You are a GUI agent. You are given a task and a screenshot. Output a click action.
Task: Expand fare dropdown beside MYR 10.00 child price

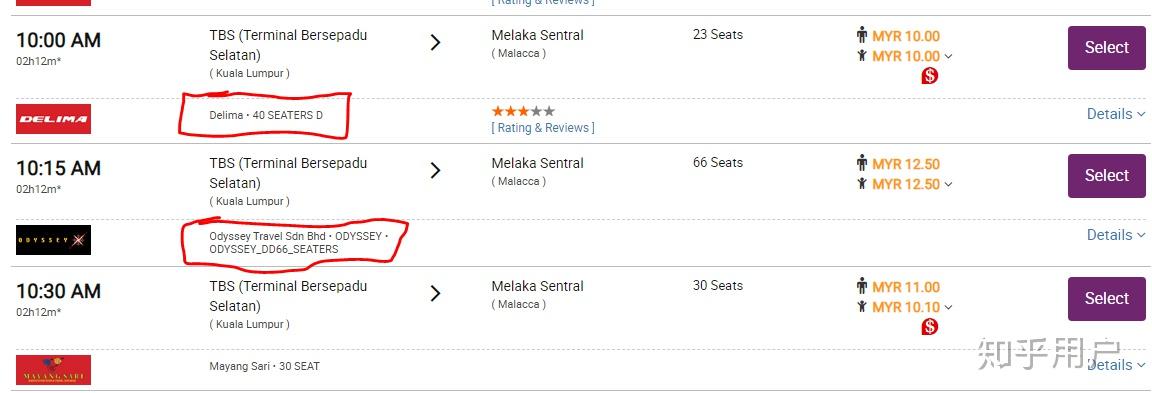click(948, 57)
